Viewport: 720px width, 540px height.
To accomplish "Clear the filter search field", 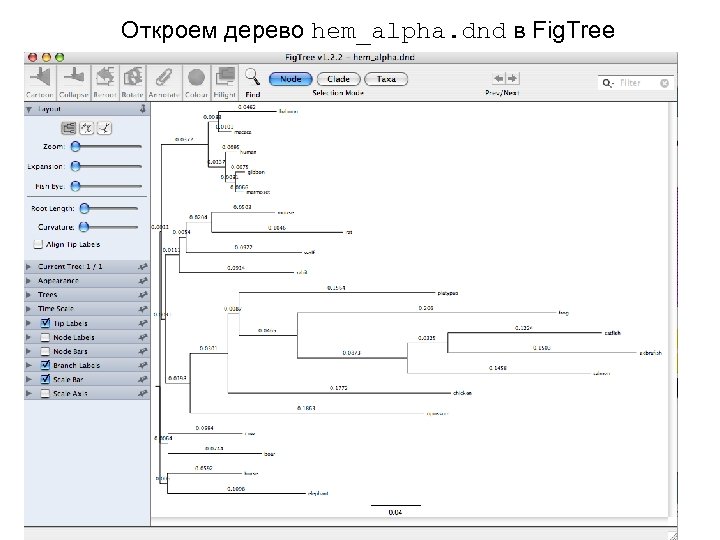I will 664,83.
